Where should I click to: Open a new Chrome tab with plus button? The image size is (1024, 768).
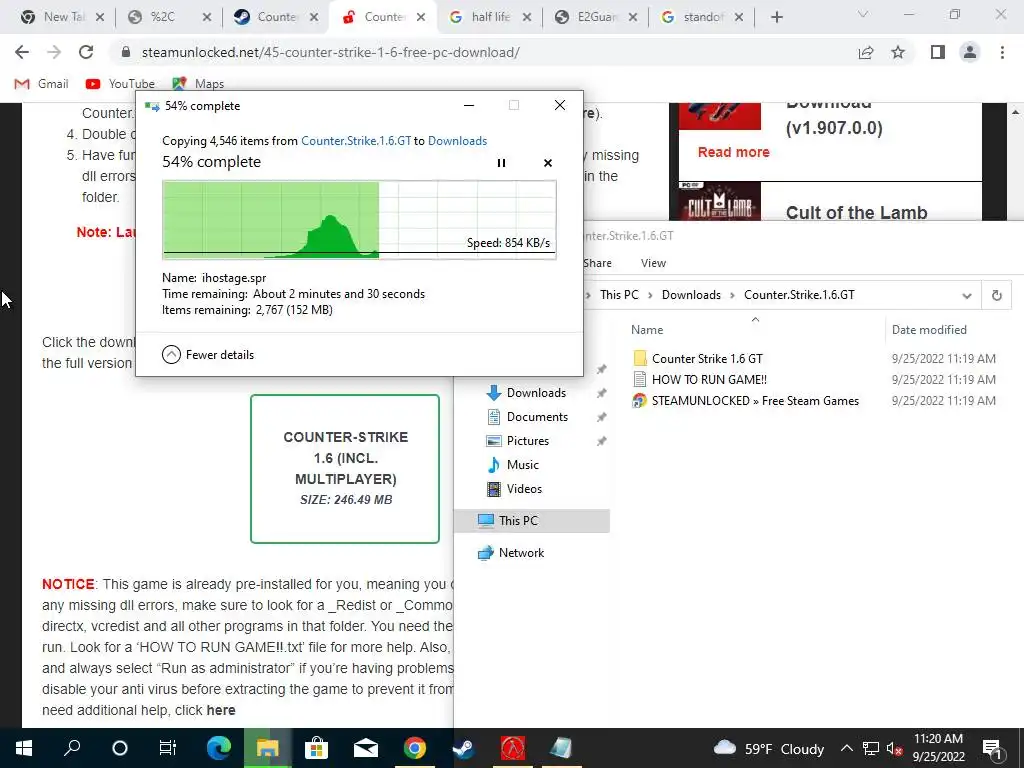[776, 17]
